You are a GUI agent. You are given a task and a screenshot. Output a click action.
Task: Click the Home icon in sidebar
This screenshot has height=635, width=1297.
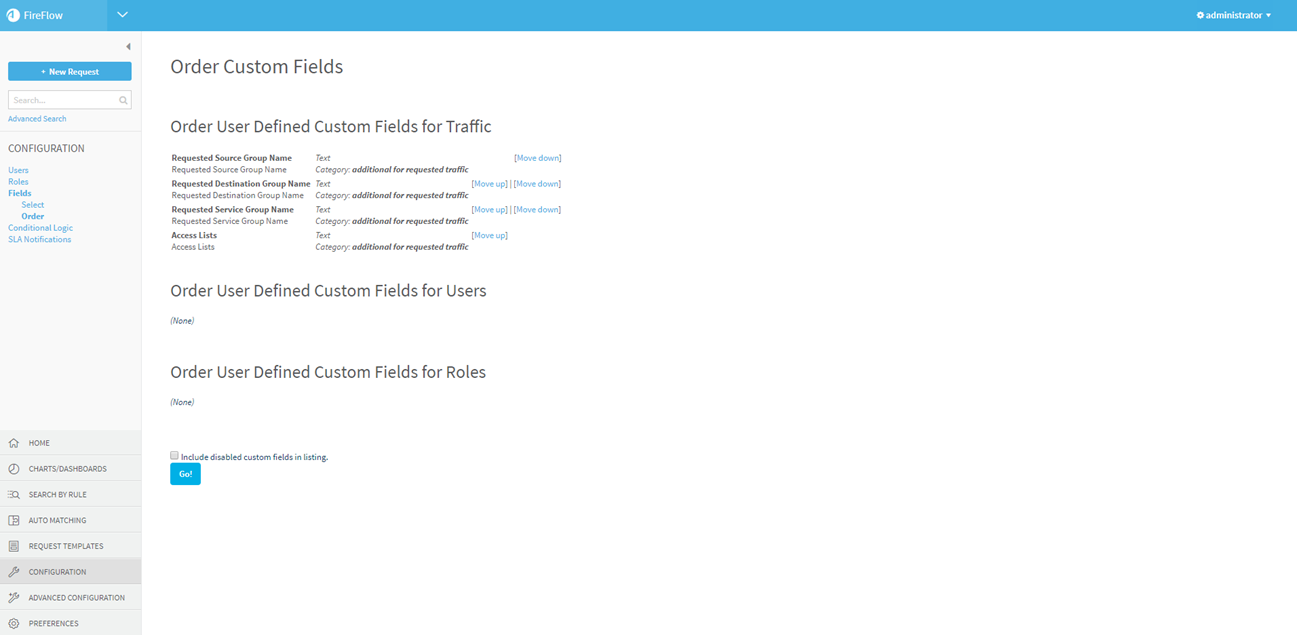tap(14, 443)
